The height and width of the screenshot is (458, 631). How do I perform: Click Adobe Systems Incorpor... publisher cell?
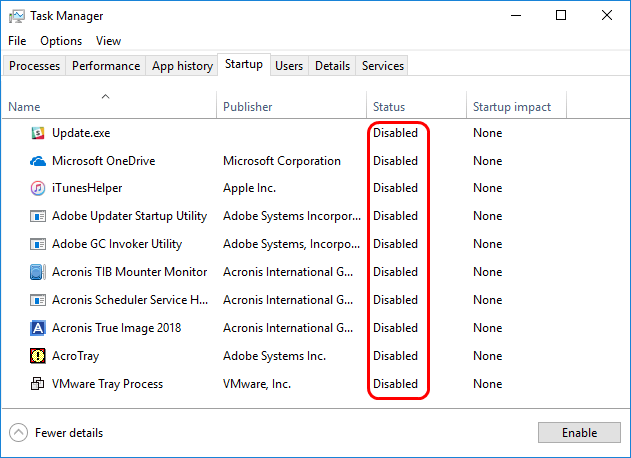292,216
